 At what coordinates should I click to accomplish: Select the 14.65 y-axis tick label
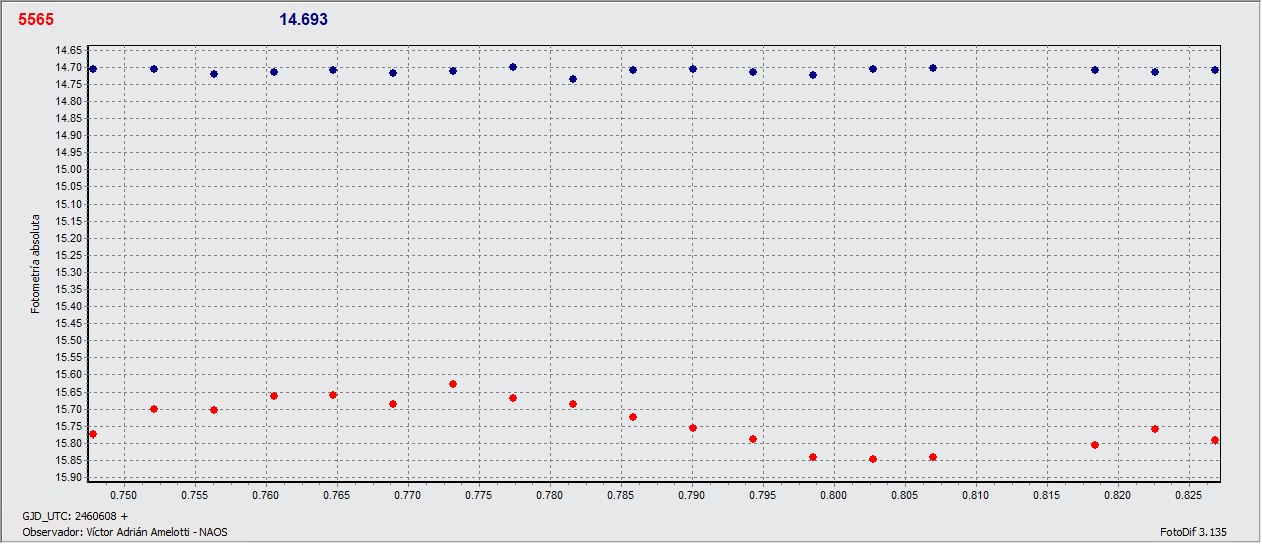69,50
